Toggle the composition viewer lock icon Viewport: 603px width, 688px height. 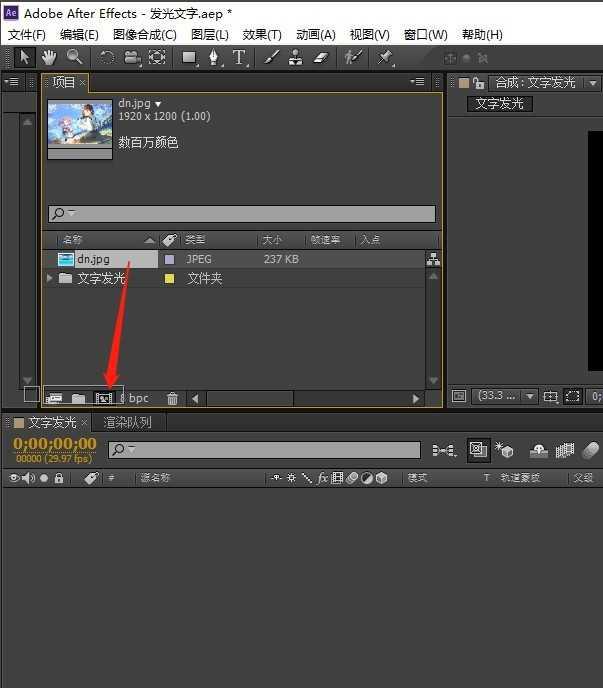(479, 83)
